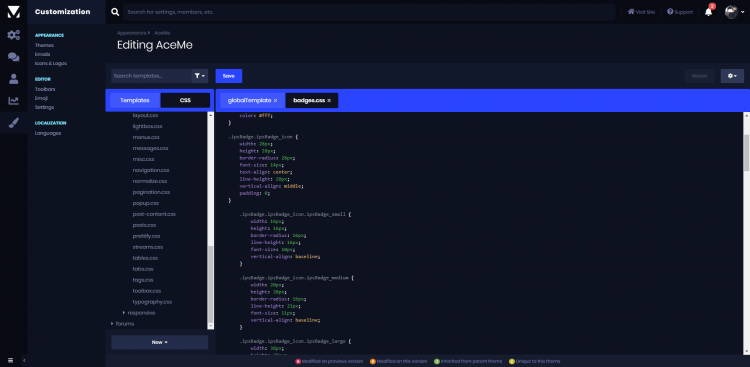Open popup.css file
This screenshot has height=367, width=750.
145,203
